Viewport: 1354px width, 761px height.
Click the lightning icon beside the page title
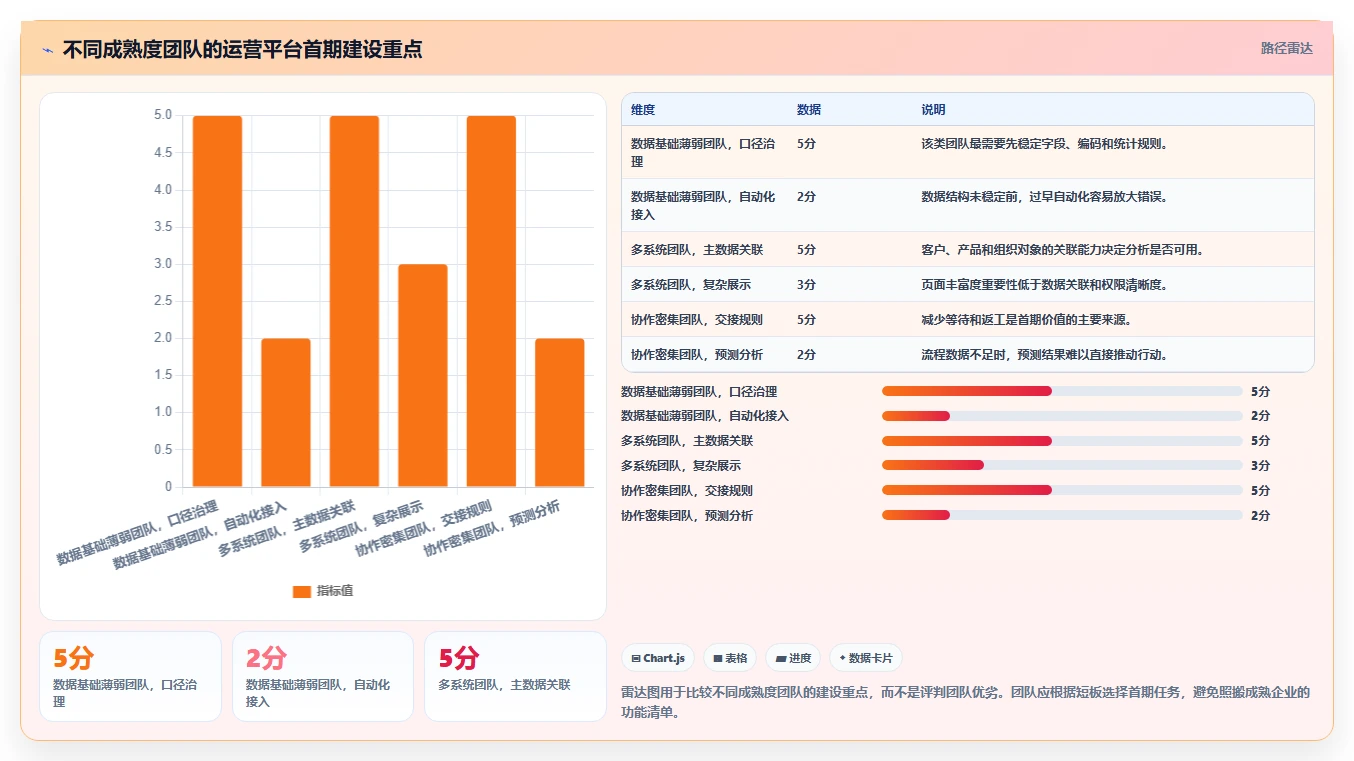tap(47, 50)
